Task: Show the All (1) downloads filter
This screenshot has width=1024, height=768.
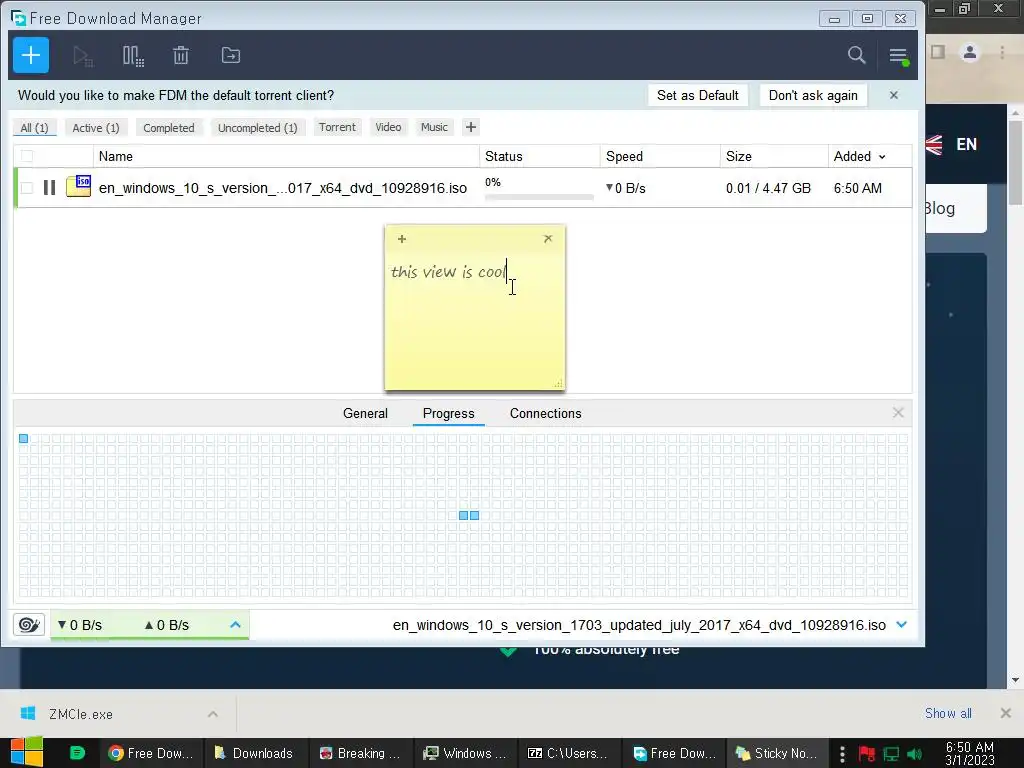Action: point(35,127)
